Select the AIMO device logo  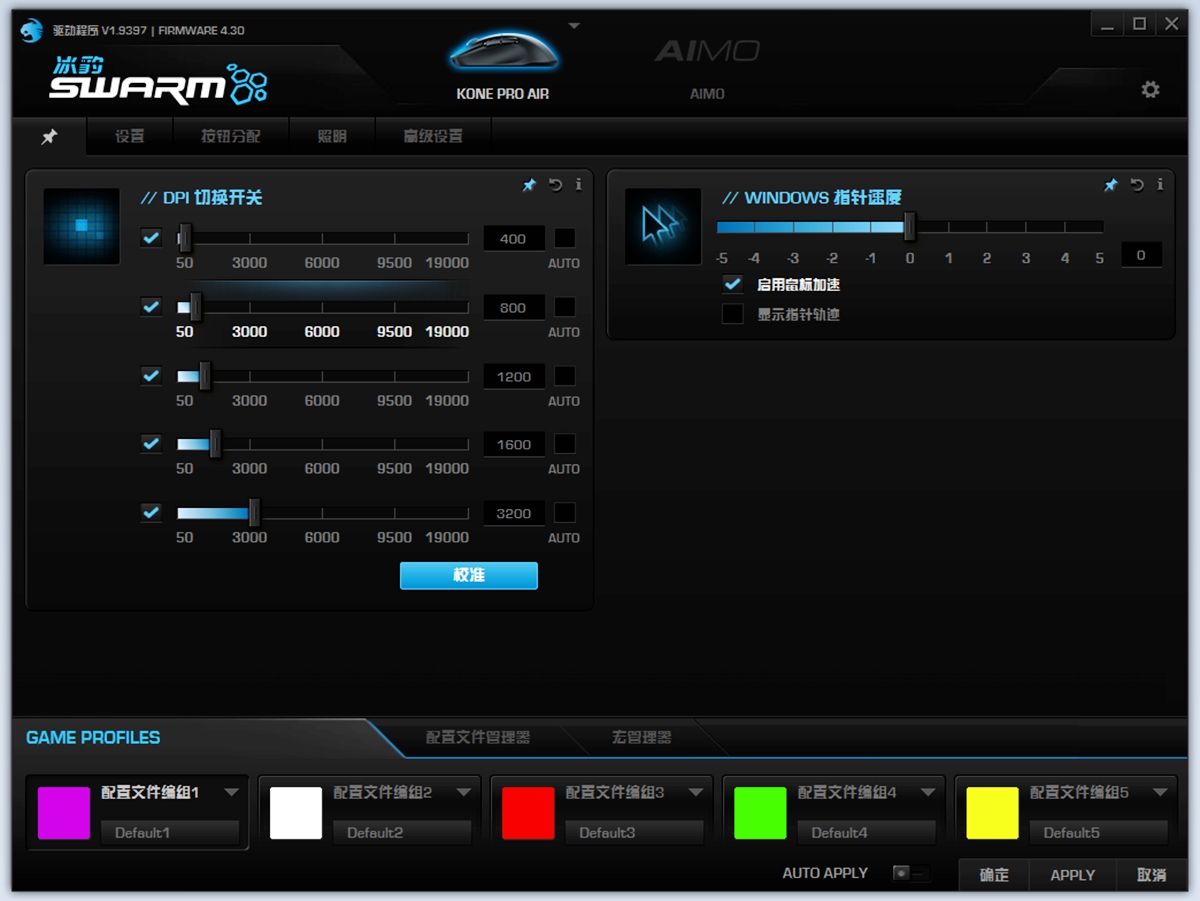point(707,50)
